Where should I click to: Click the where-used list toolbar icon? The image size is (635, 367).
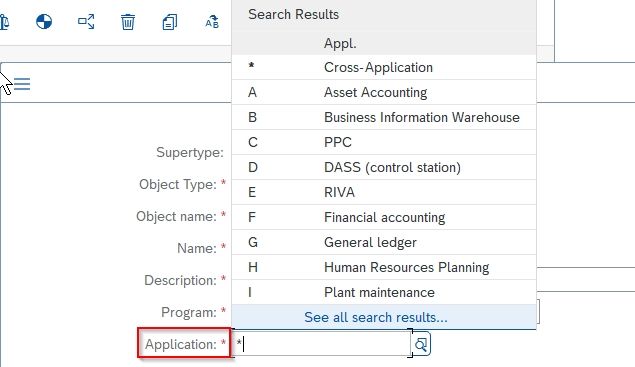pyautogui.click(x=86, y=21)
